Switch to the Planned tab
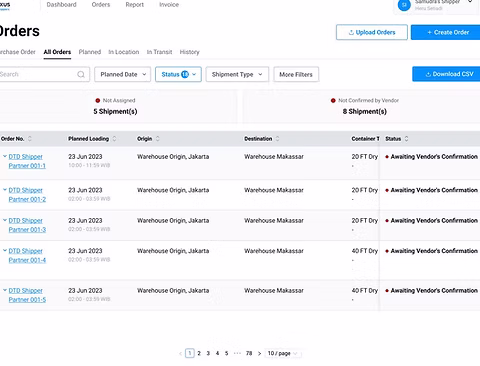The width and height of the screenshot is (480, 366). coord(90,52)
